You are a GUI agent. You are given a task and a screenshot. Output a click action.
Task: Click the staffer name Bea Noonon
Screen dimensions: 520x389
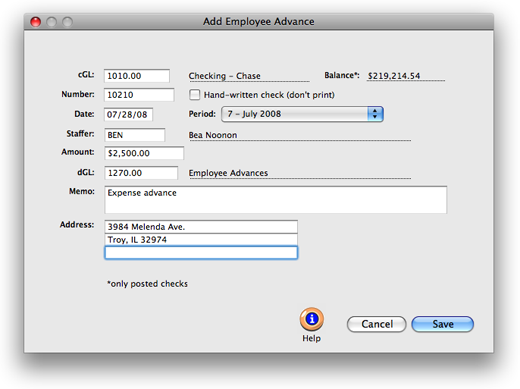[213, 135]
